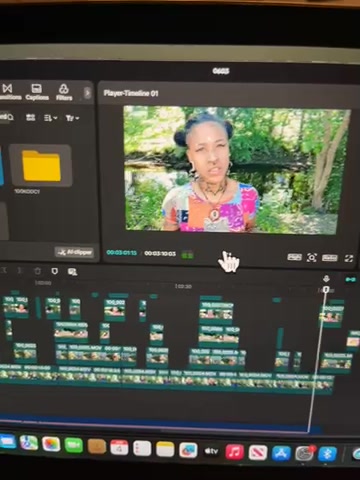Click the AI clipper button
360x480 pixels.
[x=75, y=252]
